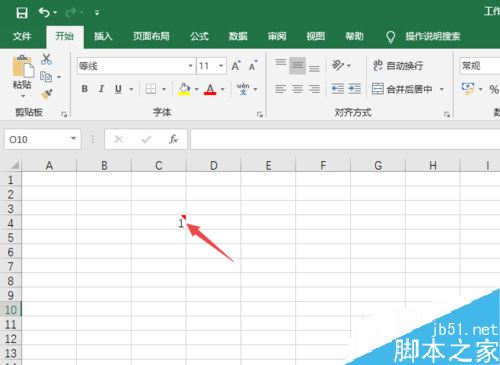Toggle center text horizontally
Image resolution: width=500 pixels, height=365 pixels.
[297, 89]
